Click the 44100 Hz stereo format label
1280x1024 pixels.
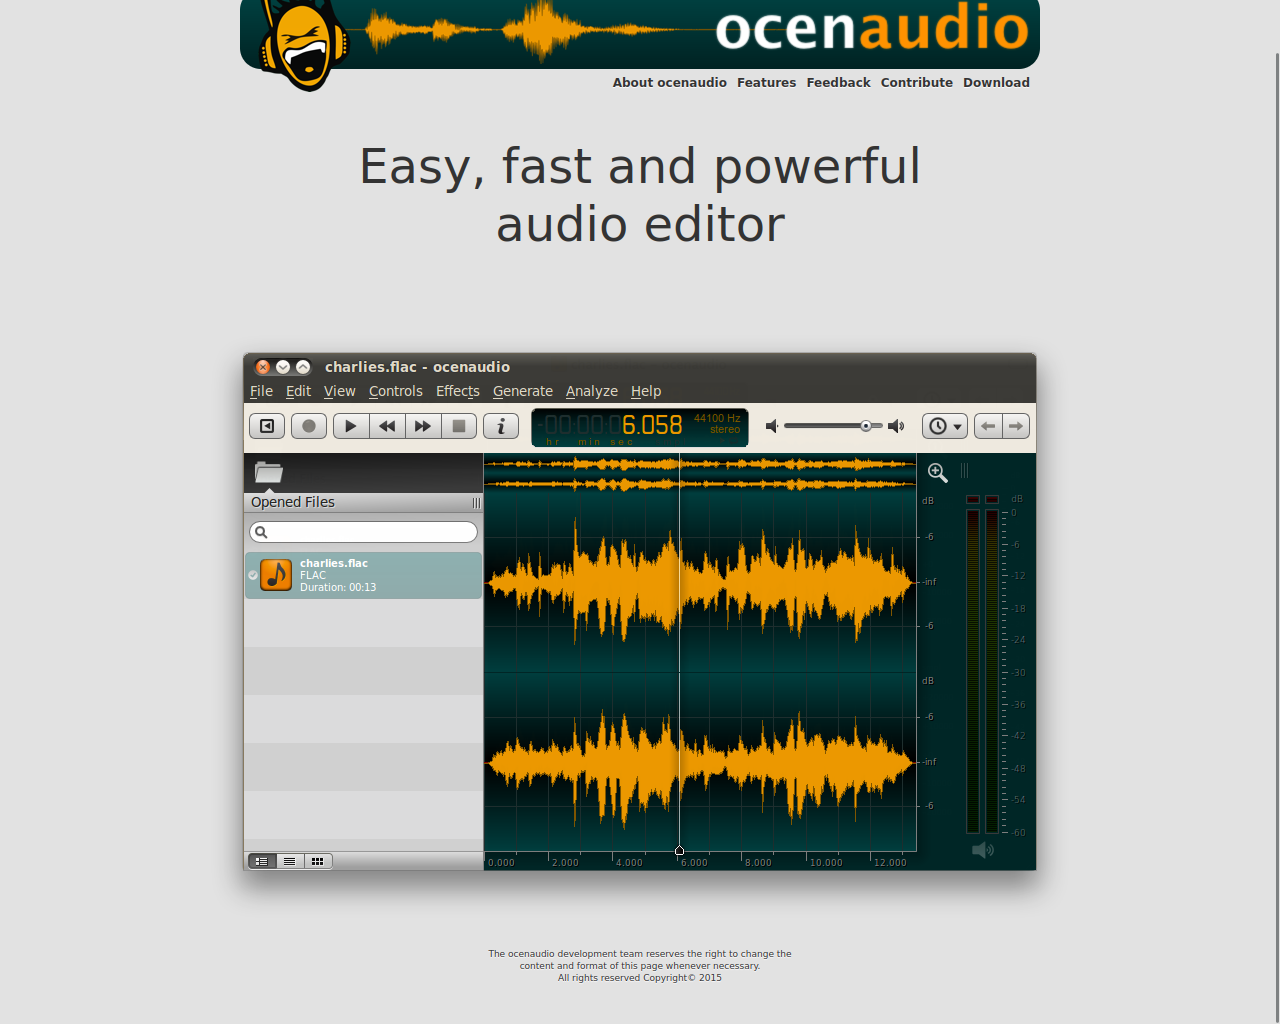(717, 424)
